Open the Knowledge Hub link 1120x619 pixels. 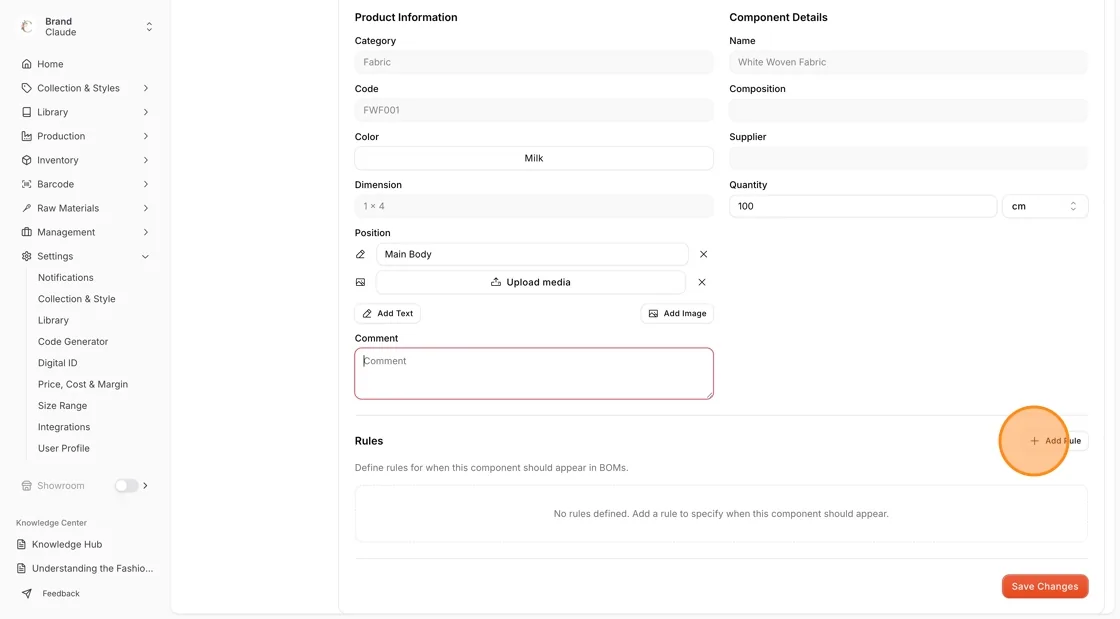pyautogui.click(x=66, y=544)
